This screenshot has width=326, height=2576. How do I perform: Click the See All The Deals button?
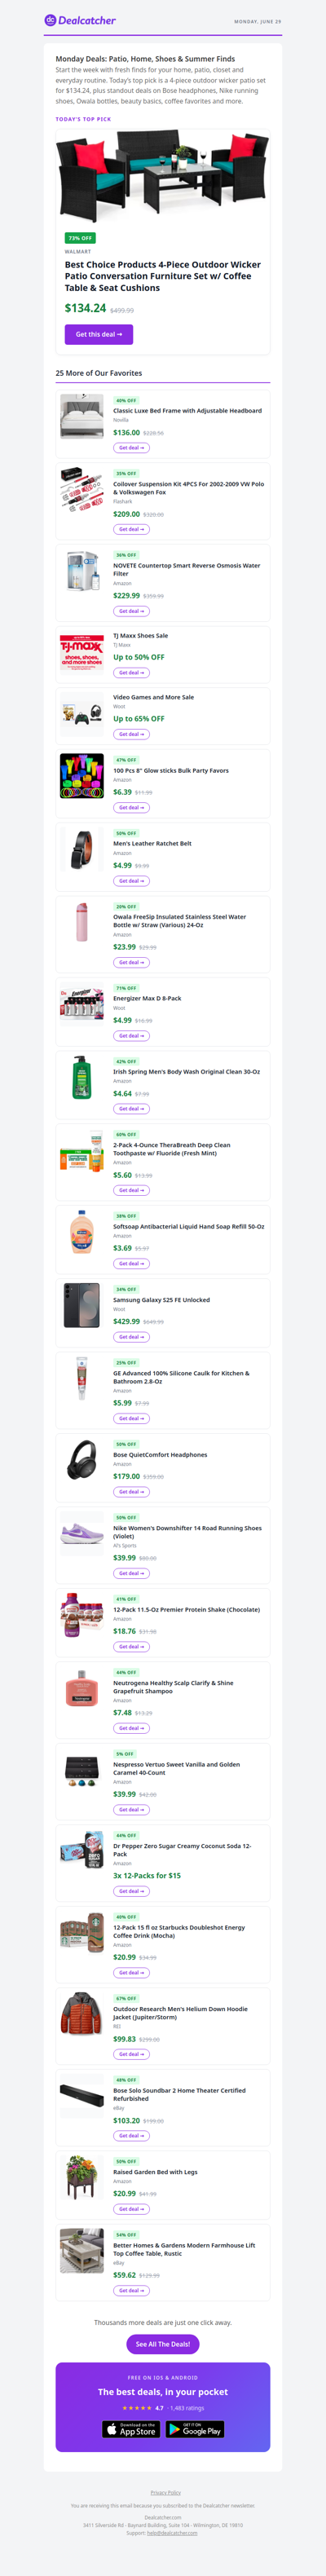(x=163, y=2344)
